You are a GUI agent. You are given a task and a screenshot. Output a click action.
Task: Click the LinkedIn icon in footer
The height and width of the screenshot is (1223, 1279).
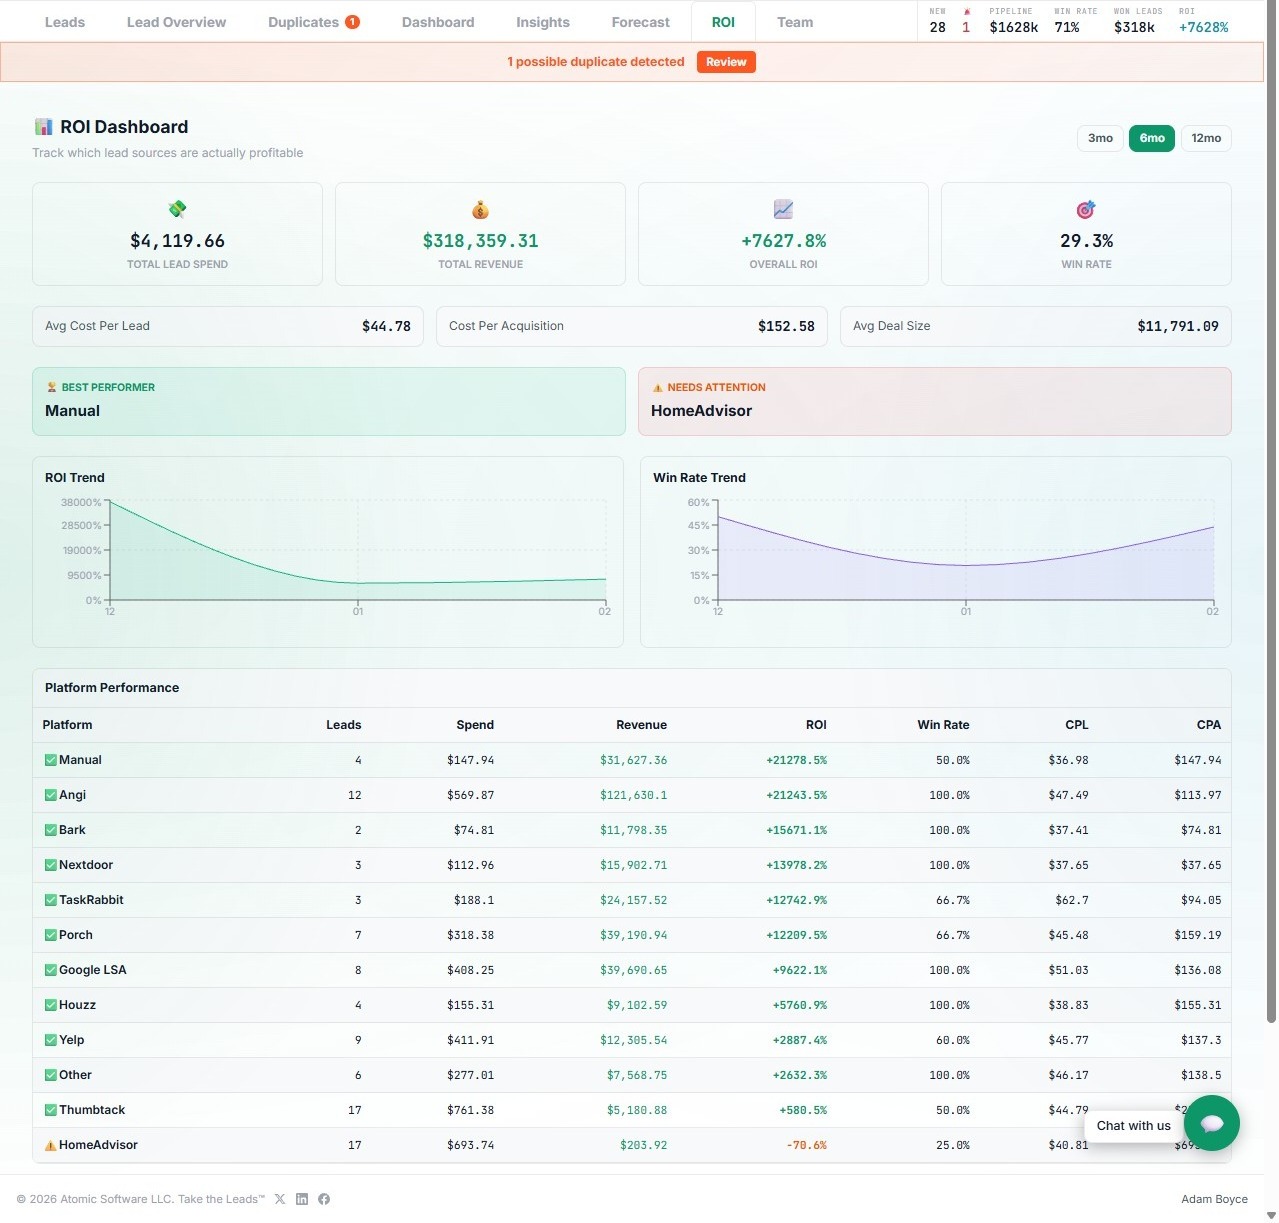(x=302, y=1198)
